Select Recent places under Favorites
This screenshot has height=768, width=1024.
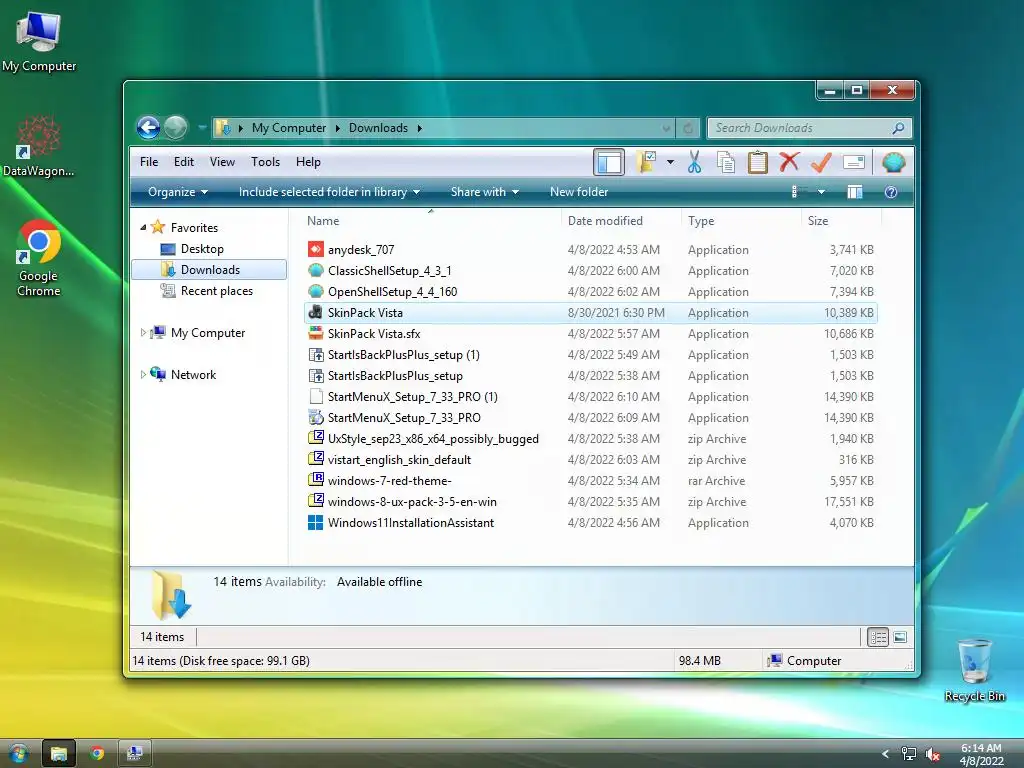pos(216,291)
